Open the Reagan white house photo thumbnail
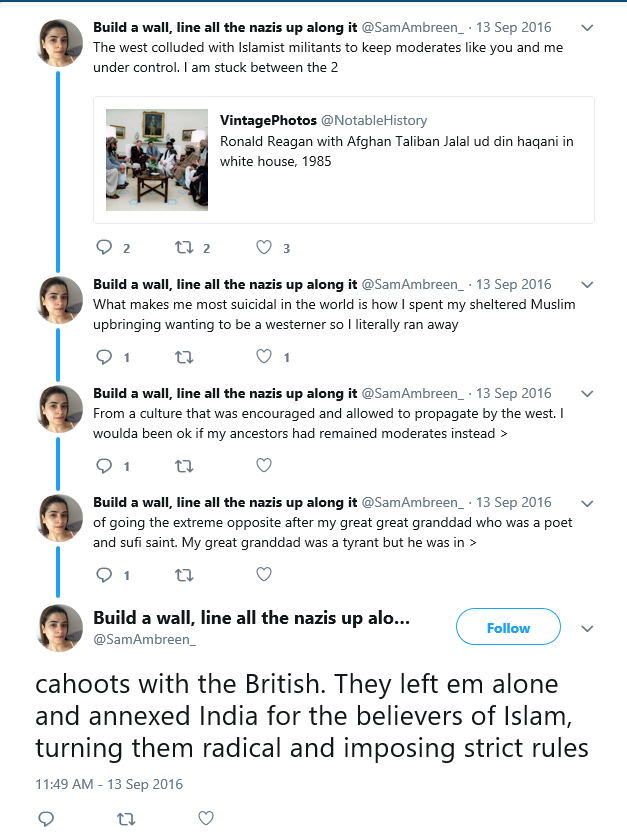 coord(157,160)
